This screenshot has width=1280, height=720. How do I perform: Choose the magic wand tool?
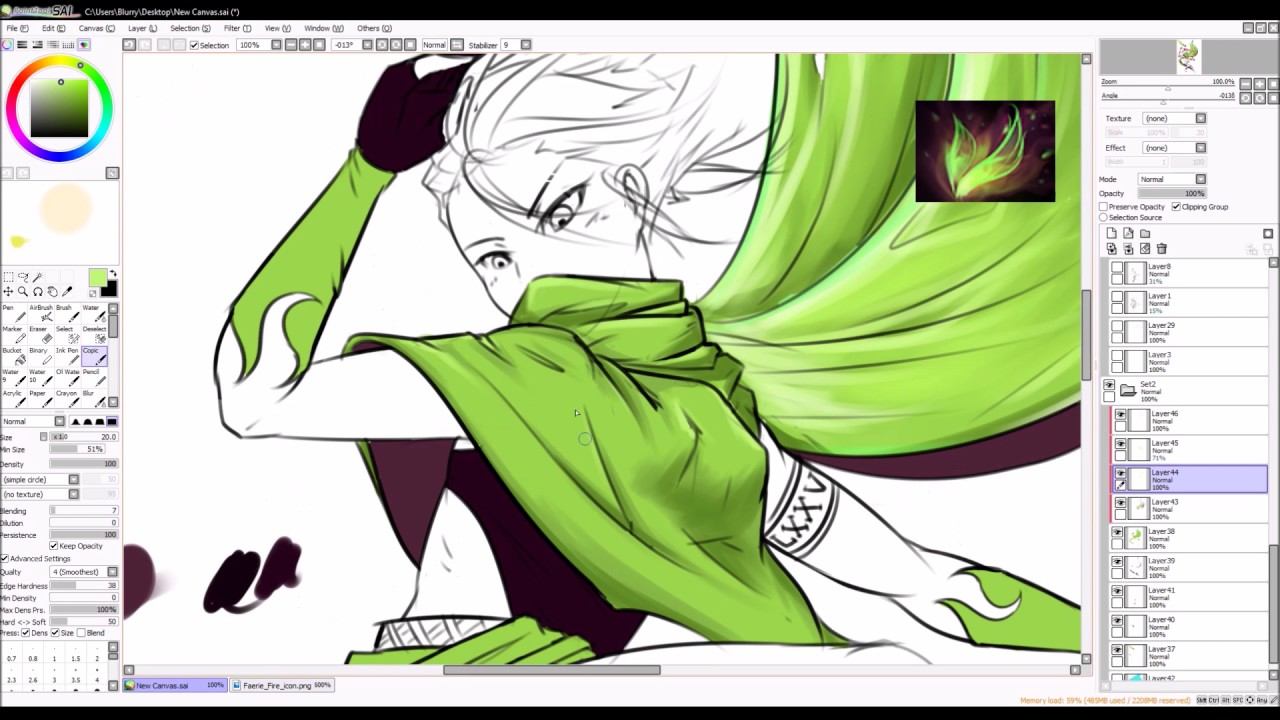tap(38, 277)
